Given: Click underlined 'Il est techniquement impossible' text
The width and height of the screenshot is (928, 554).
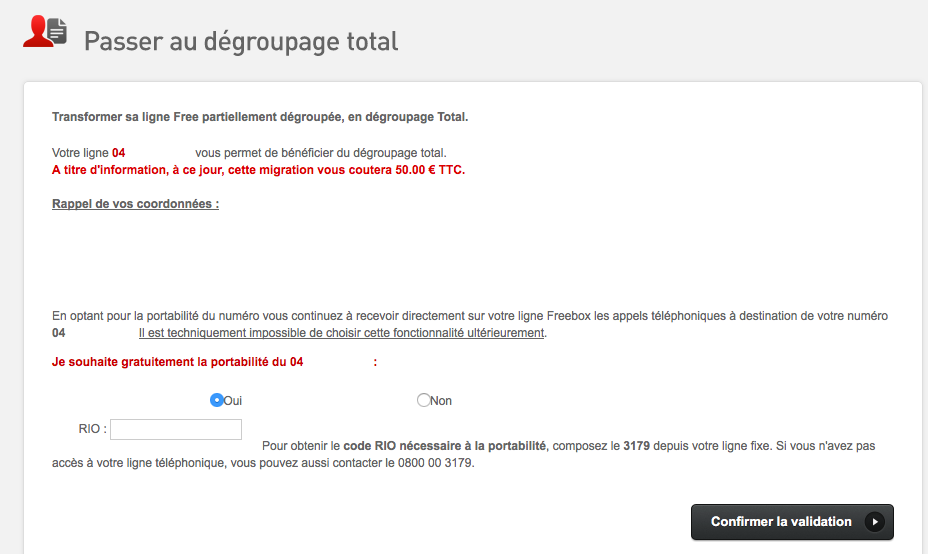Looking at the screenshot, I should pyautogui.click(x=341, y=333).
